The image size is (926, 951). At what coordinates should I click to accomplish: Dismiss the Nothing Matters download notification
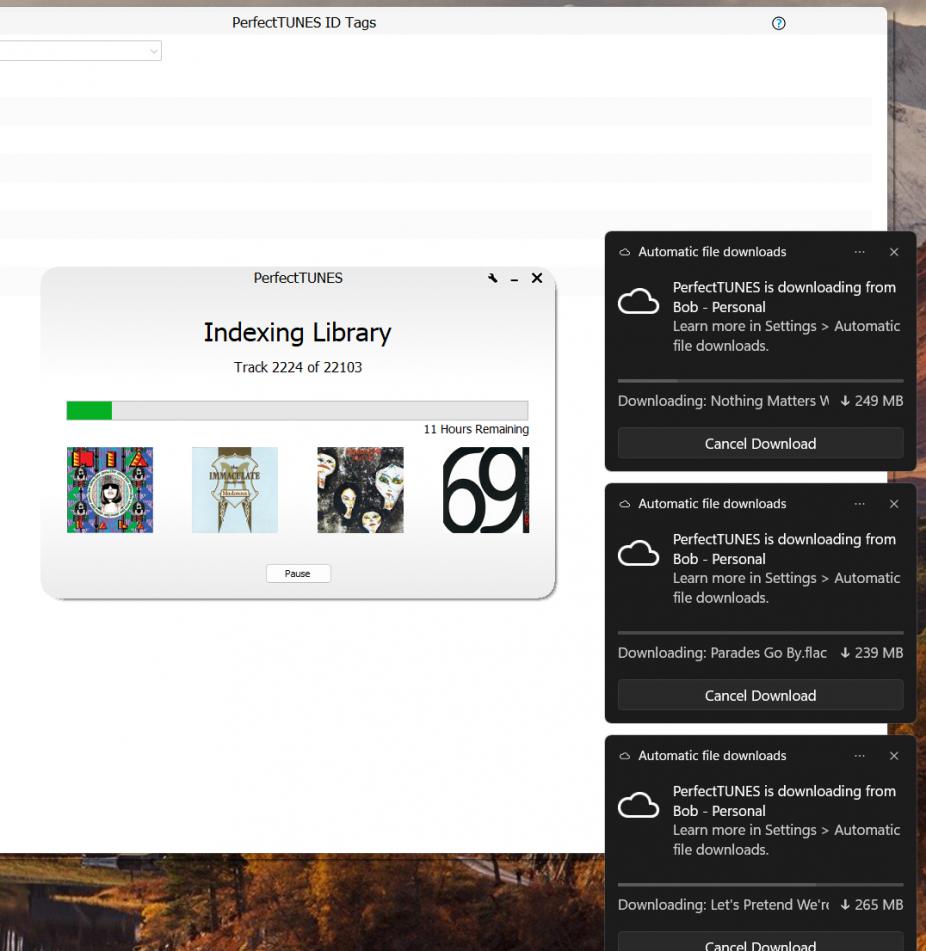(x=894, y=252)
